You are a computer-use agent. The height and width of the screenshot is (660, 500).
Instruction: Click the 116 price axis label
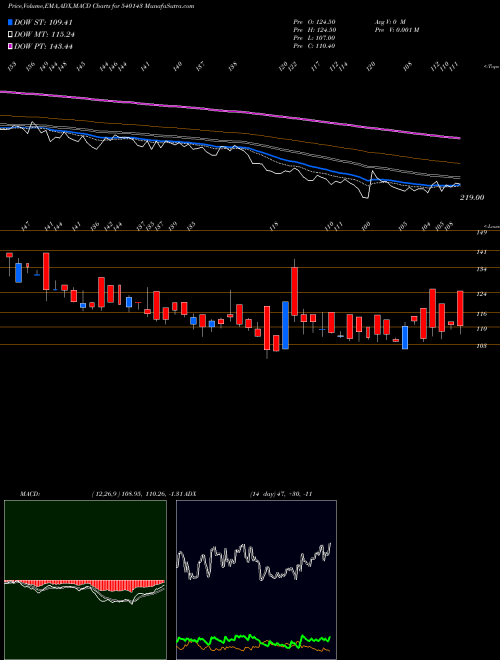coord(481,314)
